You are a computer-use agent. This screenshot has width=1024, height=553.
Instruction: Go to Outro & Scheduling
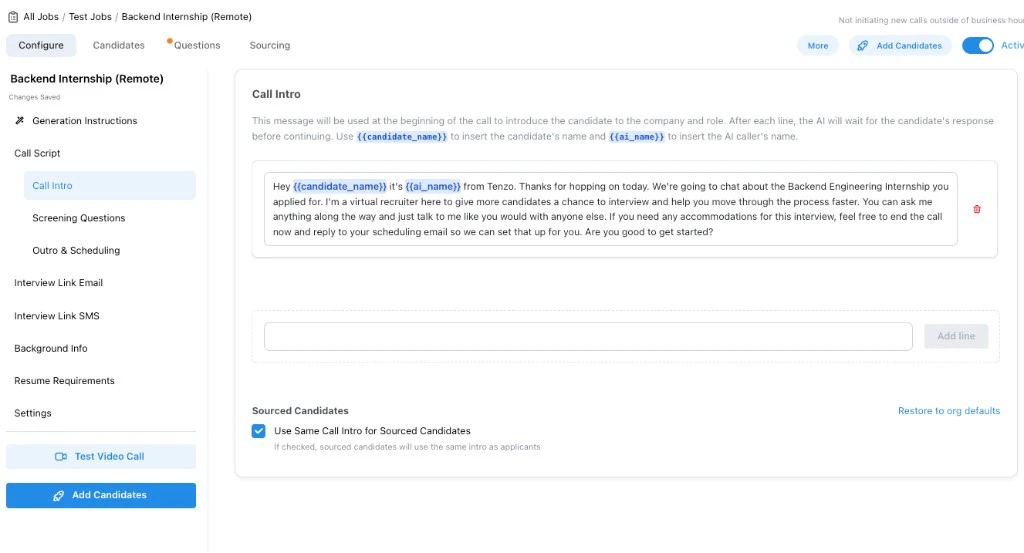pyautogui.click(x=76, y=251)
